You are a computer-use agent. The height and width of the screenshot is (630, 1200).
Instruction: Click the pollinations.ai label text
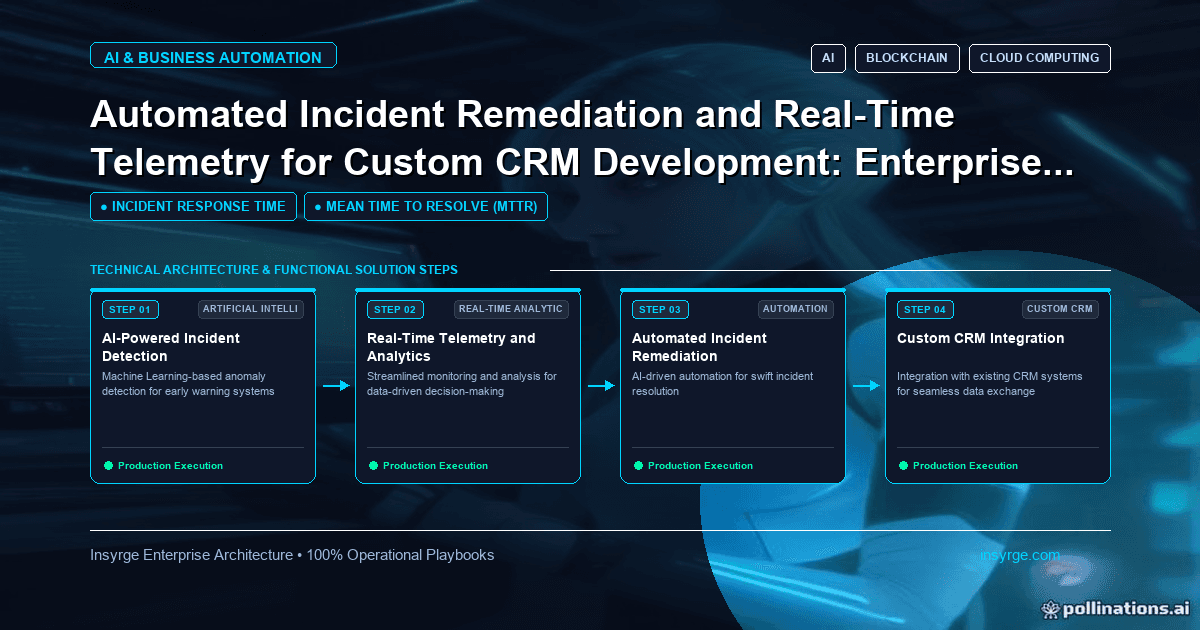(x=1126, y=608)
